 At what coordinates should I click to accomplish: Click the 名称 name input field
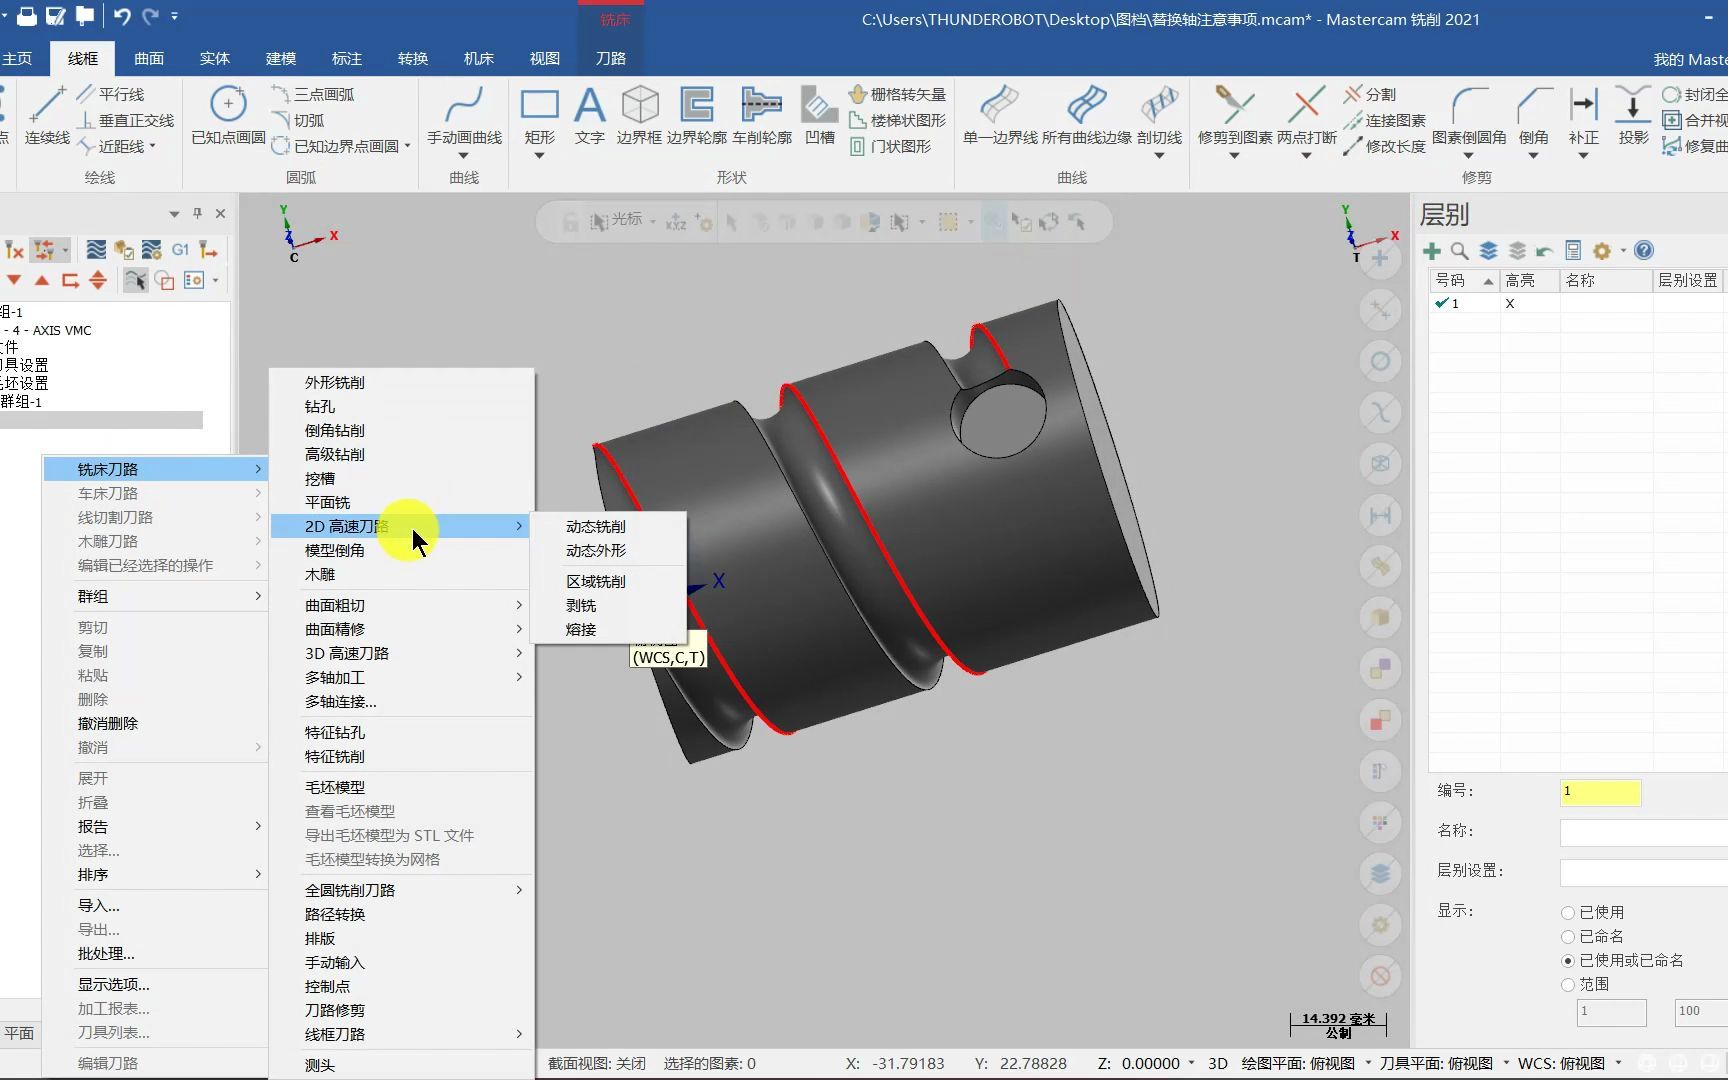pyautogui.click(x=1643, y=832)
